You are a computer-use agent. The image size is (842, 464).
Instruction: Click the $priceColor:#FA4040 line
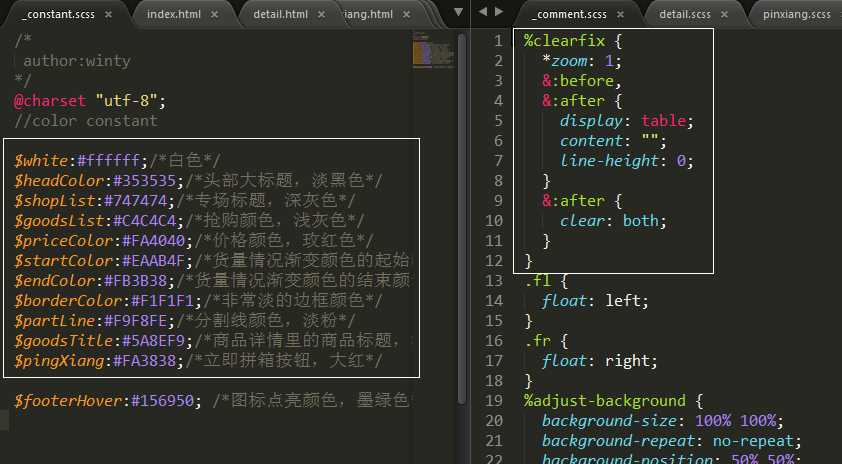point(194,240)
